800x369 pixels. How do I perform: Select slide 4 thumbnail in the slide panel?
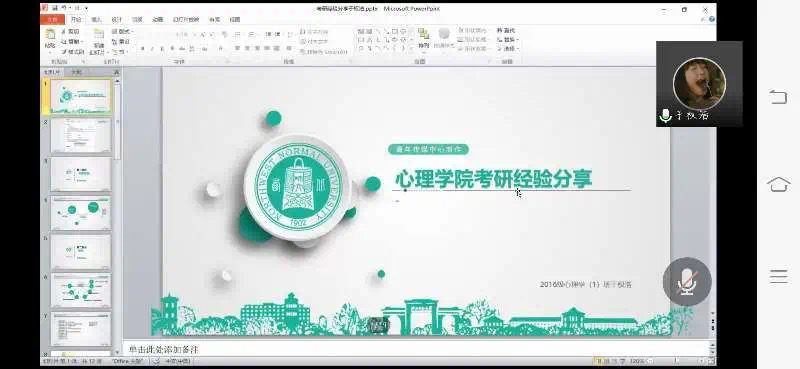coord(81,213)
